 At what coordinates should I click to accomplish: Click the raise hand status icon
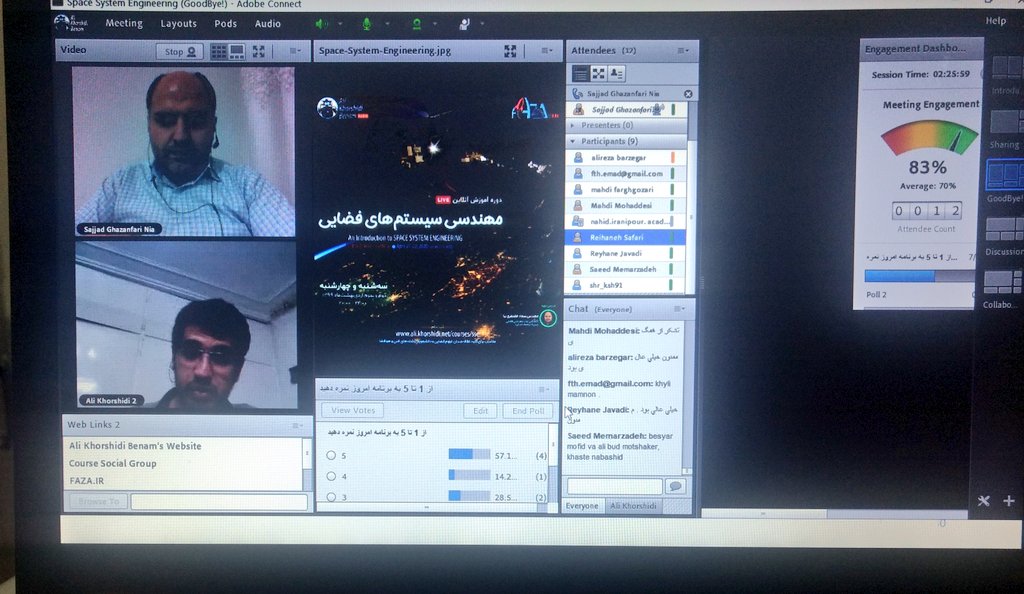coord(464,24)
